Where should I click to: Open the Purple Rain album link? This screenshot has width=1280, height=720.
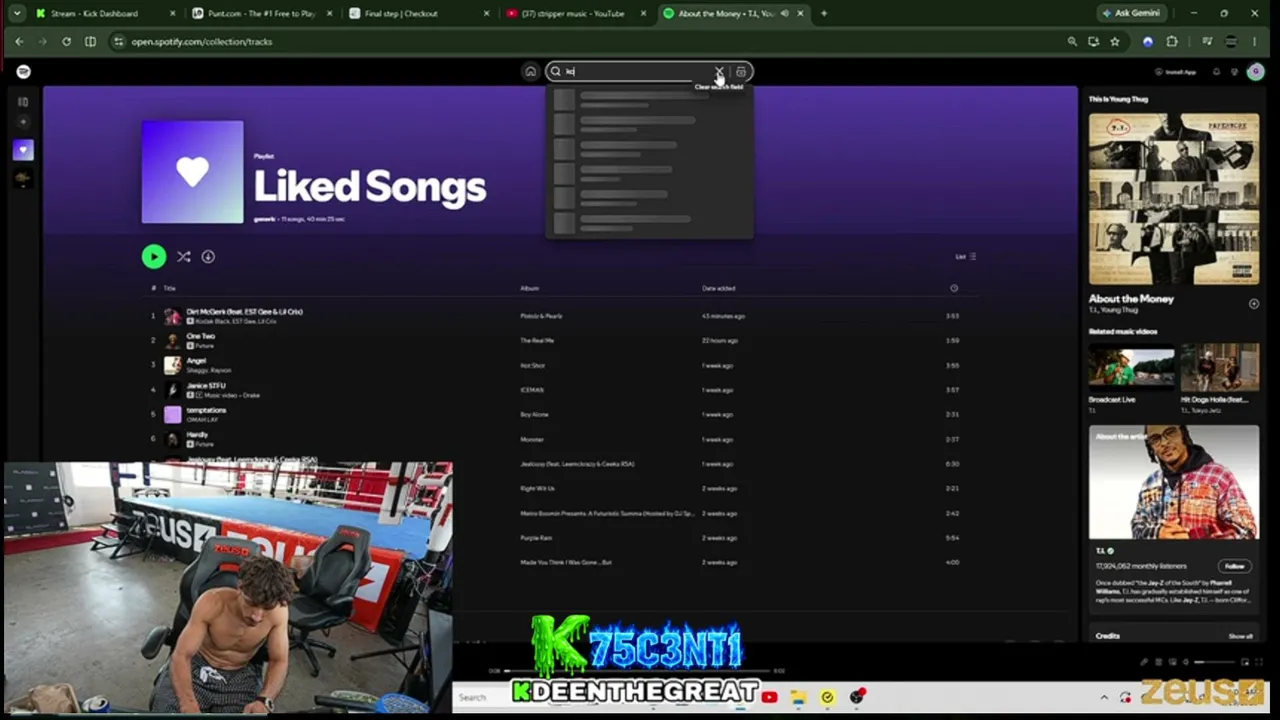[x=536, y=538]
